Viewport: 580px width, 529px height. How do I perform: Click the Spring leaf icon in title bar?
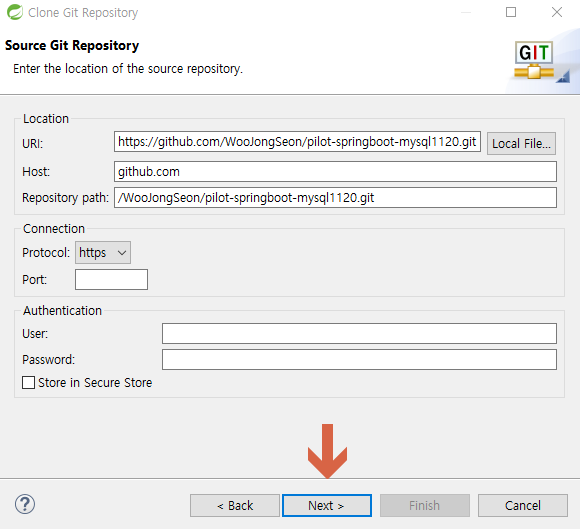pos(15,12)
